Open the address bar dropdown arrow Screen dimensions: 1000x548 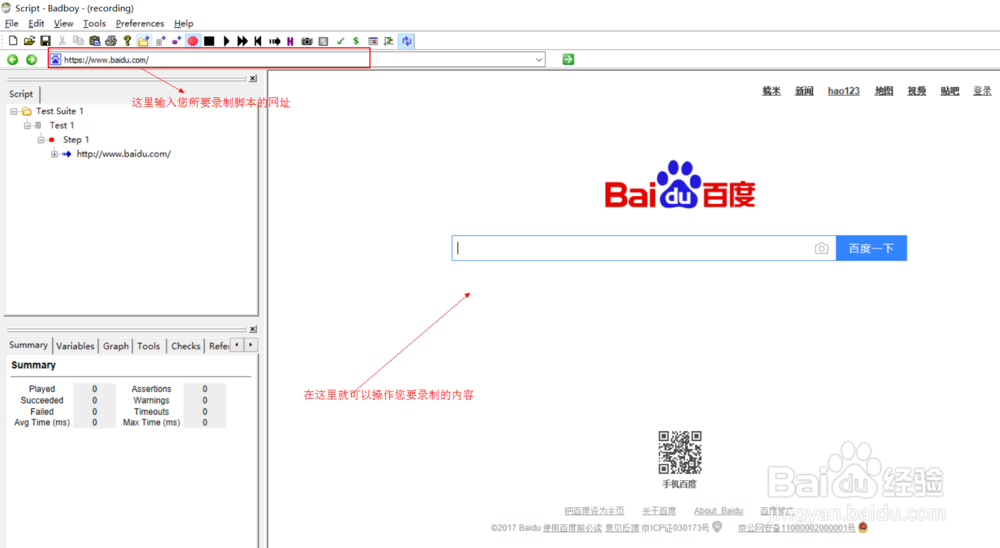coord(539,59)
